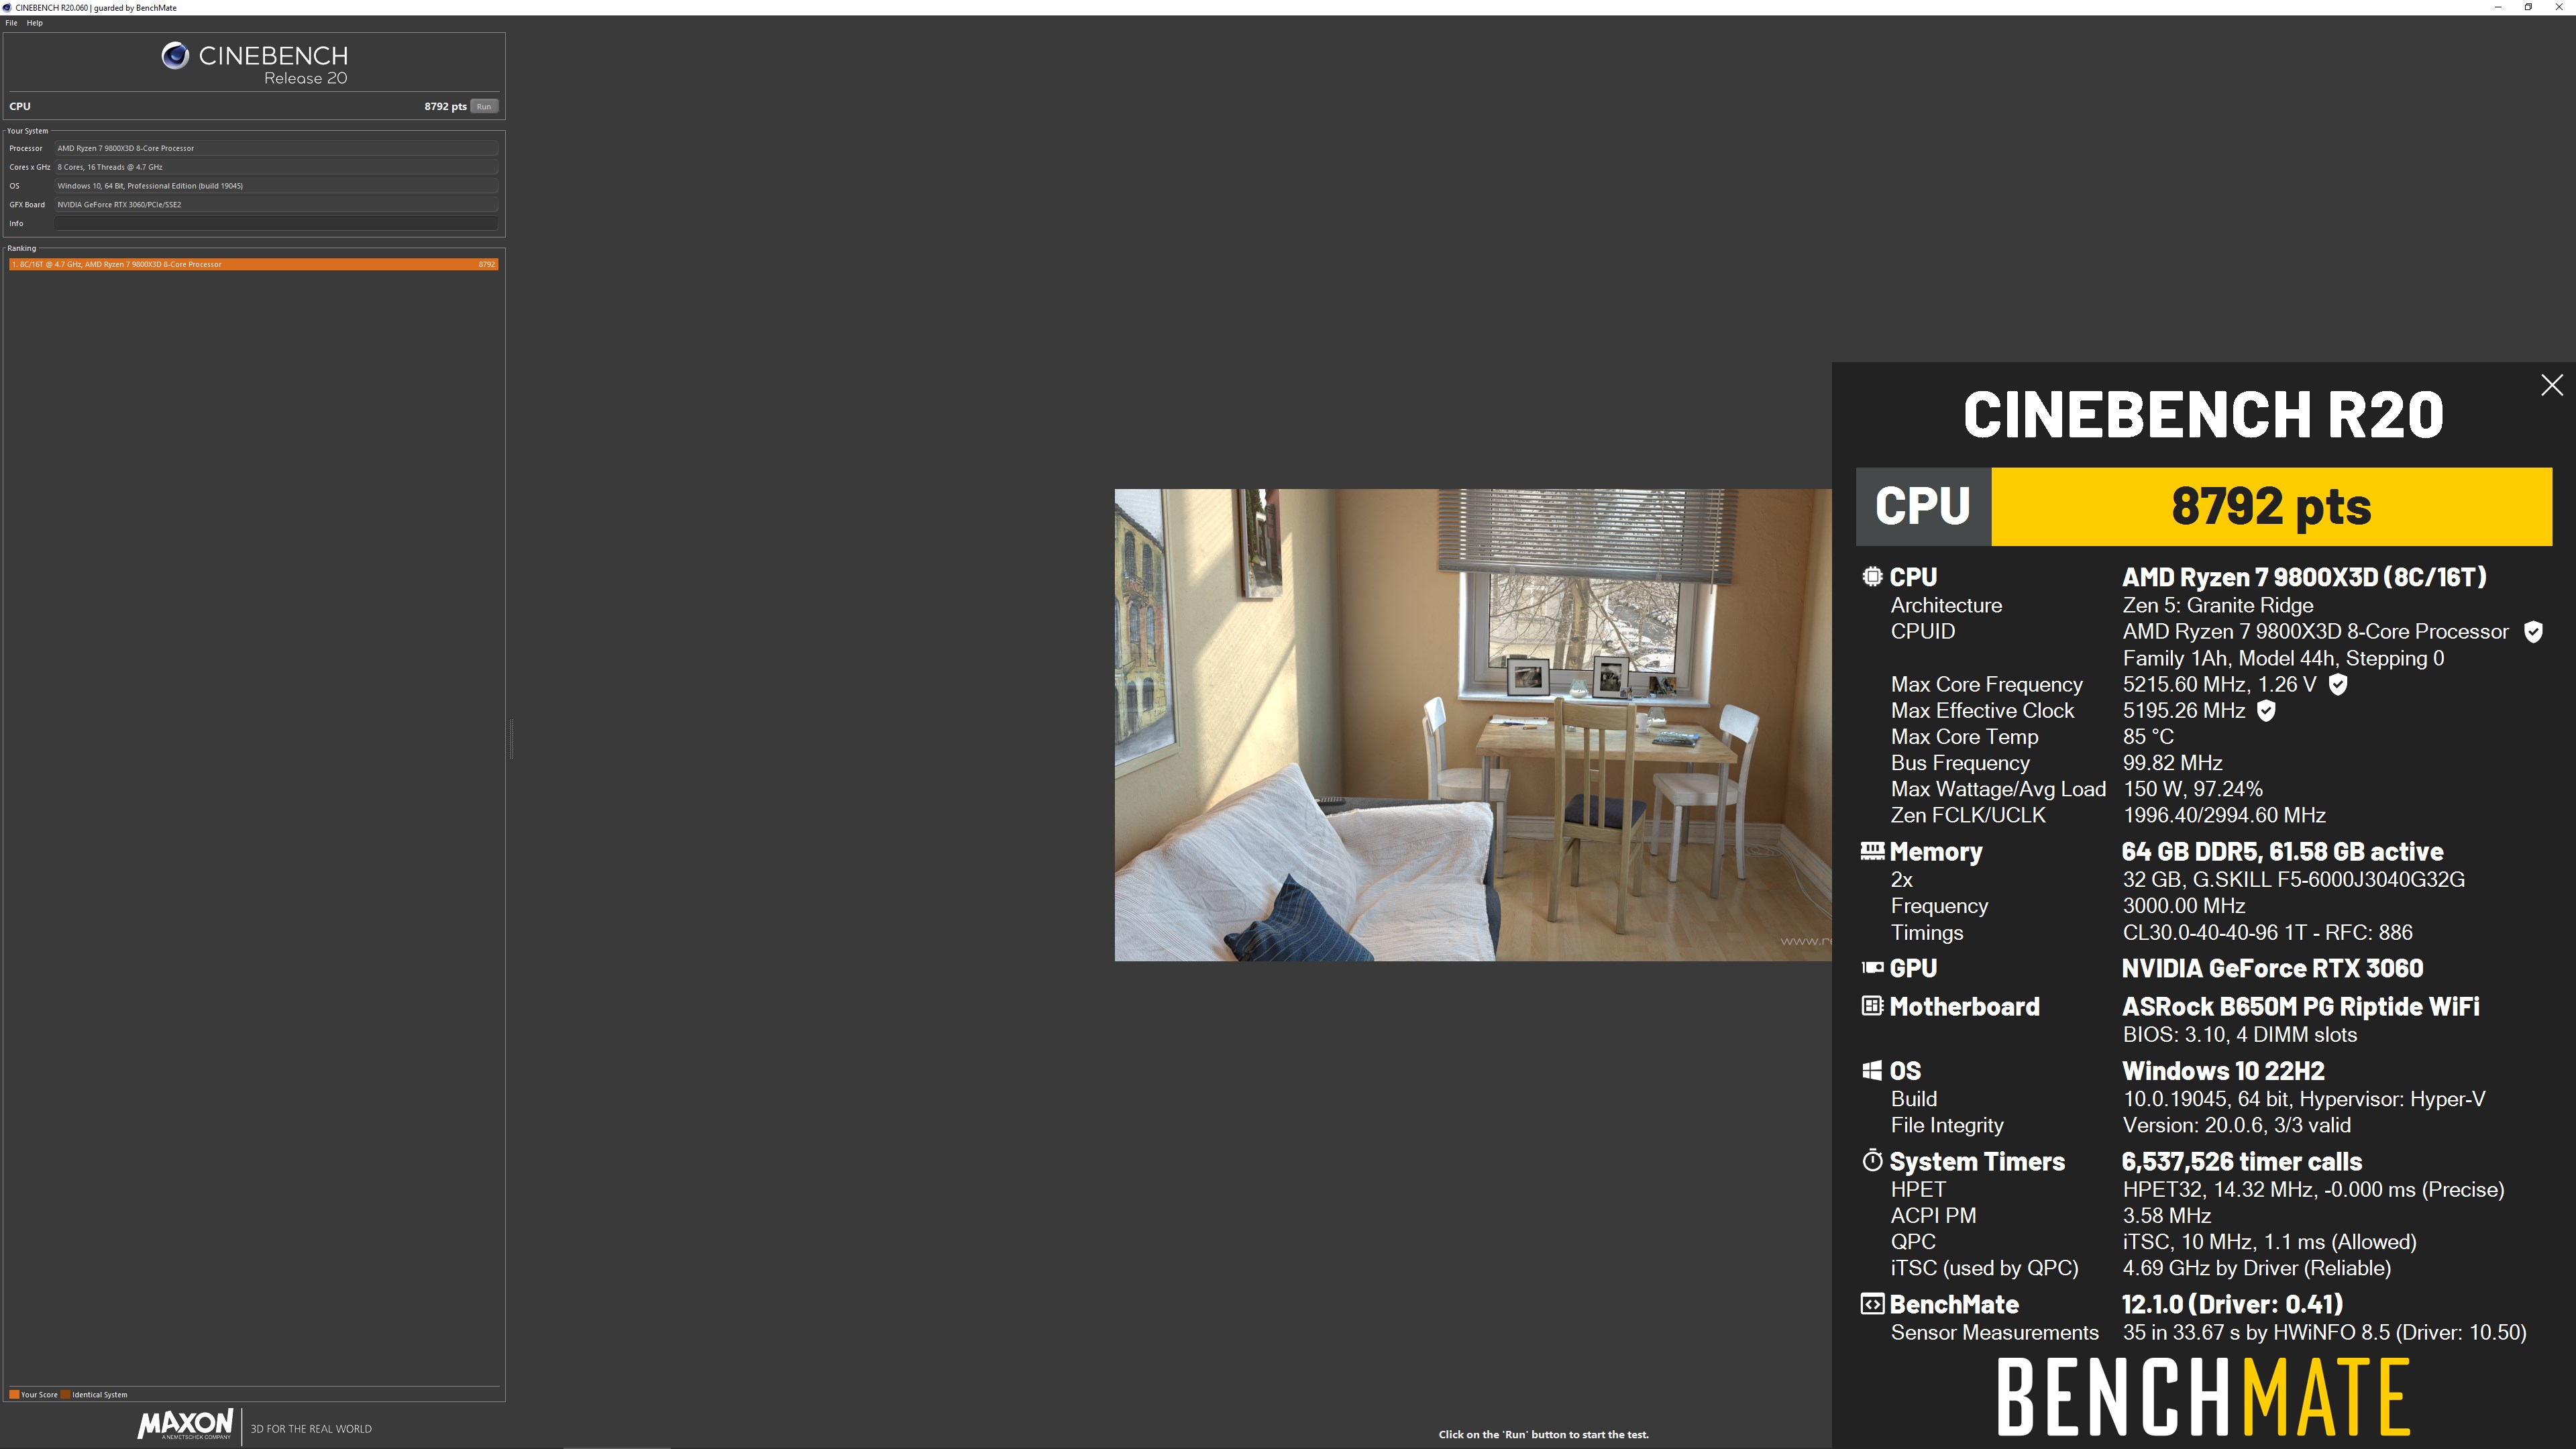Click the Info input field under Your System
2576x1449 pixels.
pos(276,223)
